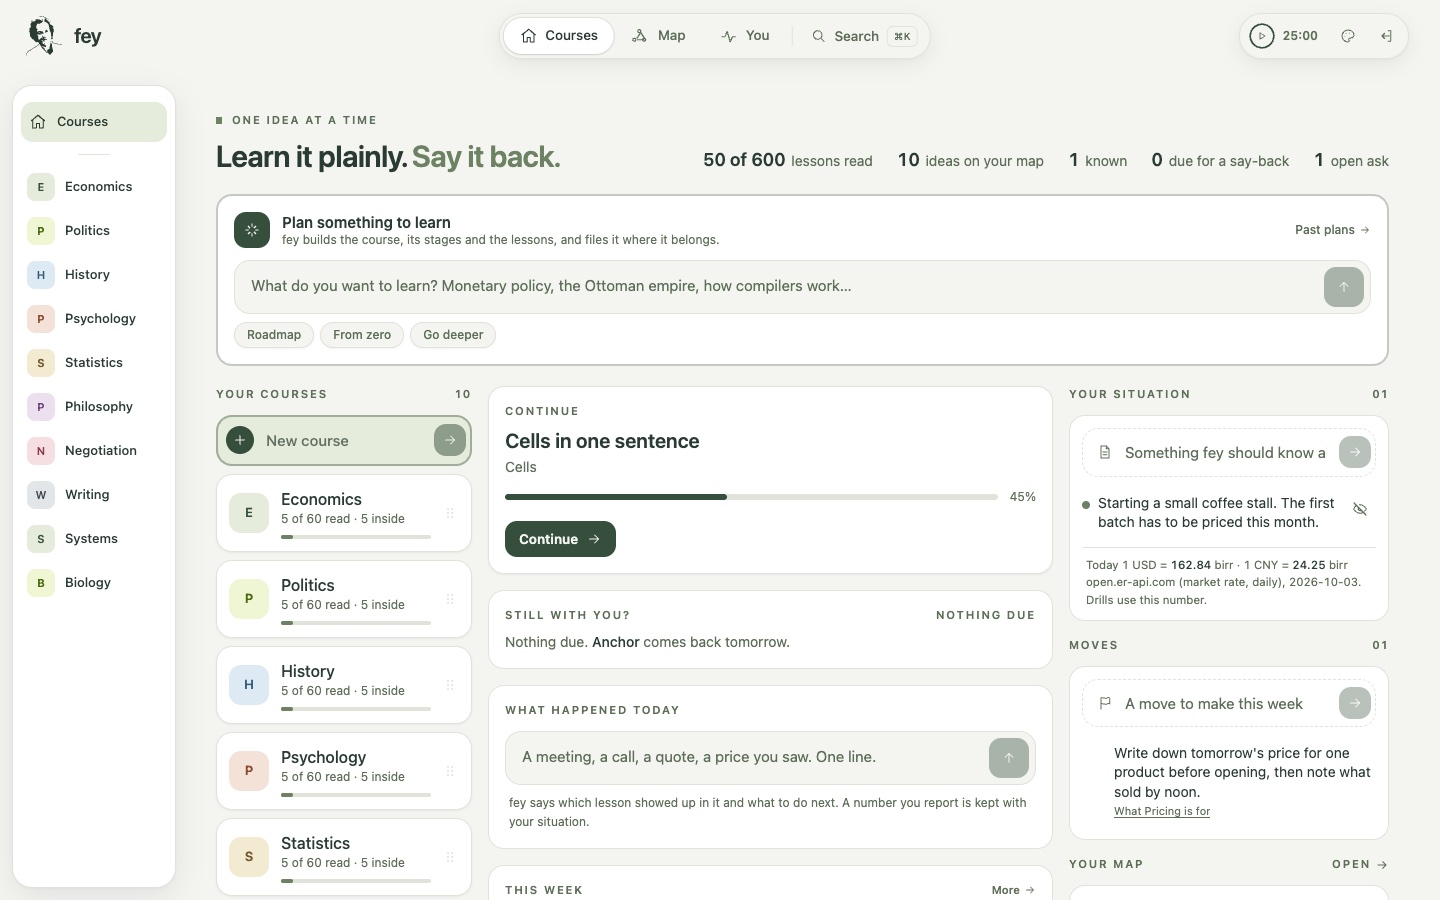
Task: Submit the plan with the up arrow
Action: [1344, 287]
